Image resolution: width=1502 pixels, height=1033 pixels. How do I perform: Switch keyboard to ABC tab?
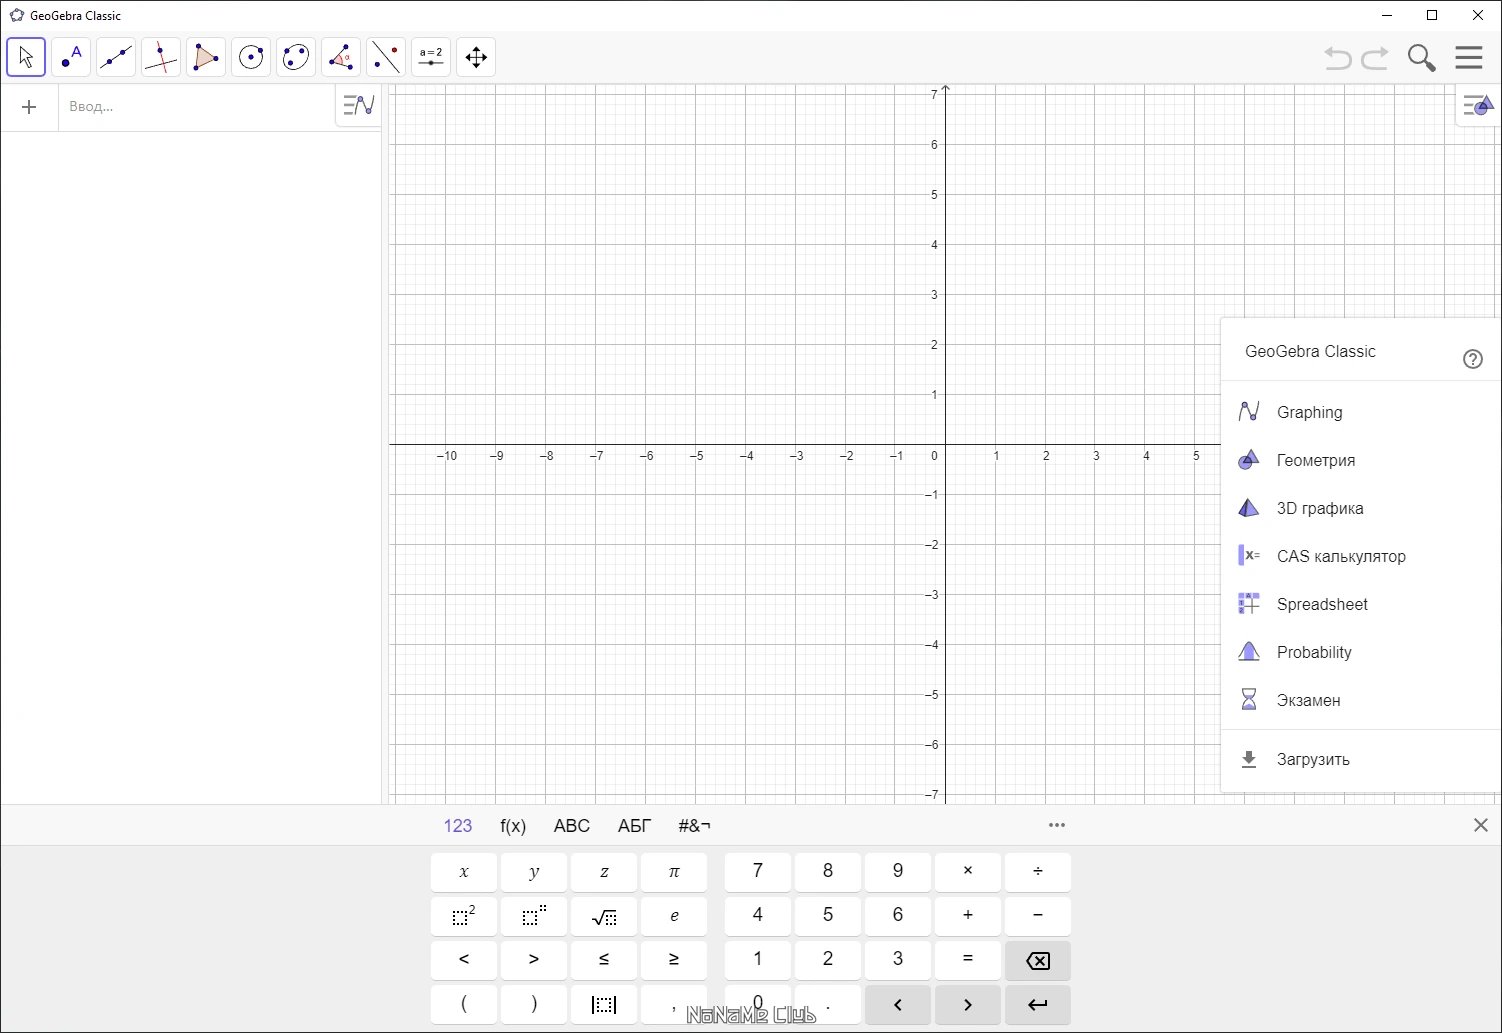tap(572, 825)
